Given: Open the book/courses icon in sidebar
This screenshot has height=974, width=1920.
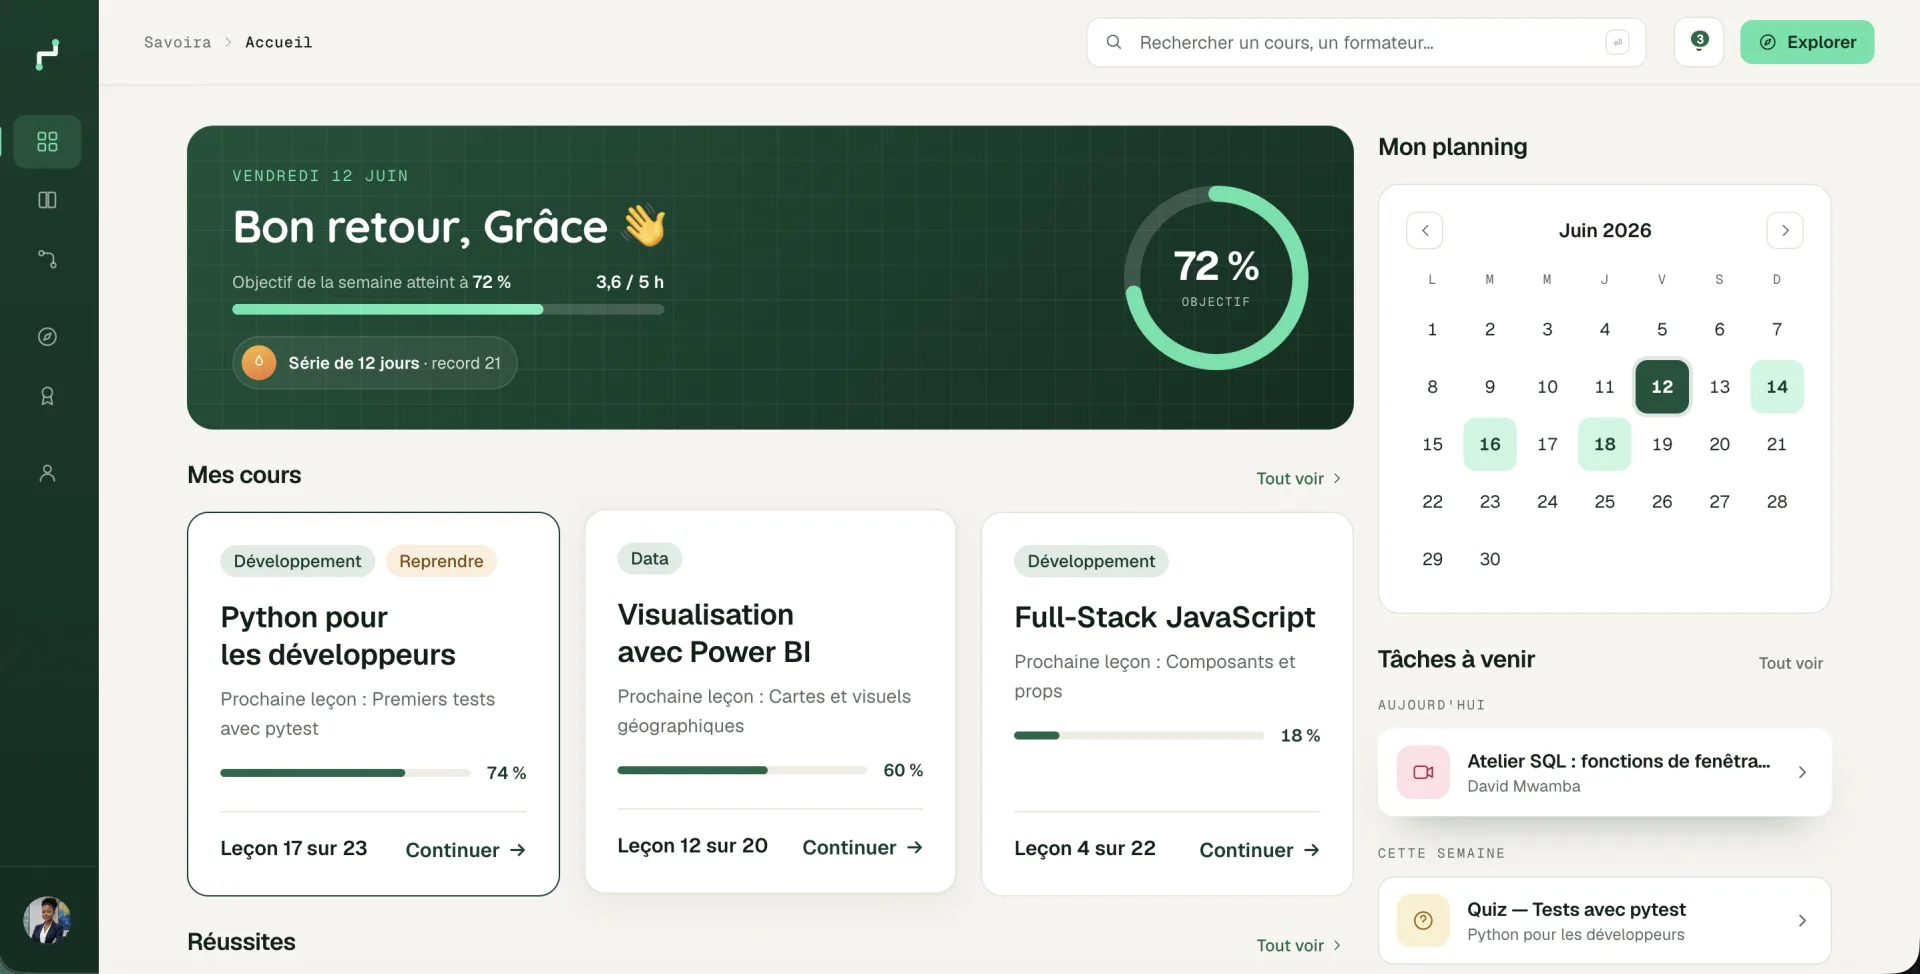Looking at the screenshot, I should (x=47, y=200).
